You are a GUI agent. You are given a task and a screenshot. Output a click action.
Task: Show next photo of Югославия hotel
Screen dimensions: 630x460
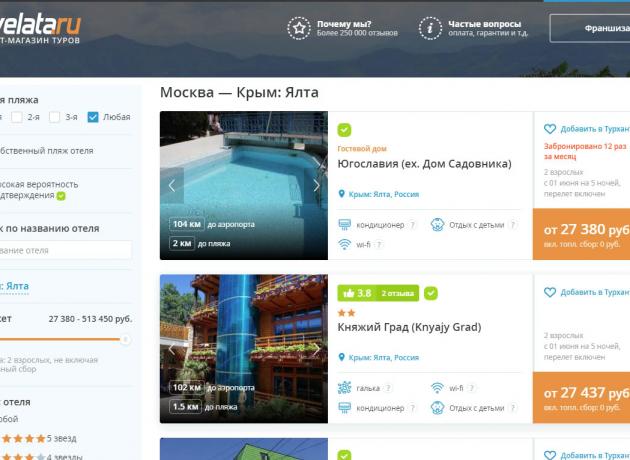[x=317, y=186]
